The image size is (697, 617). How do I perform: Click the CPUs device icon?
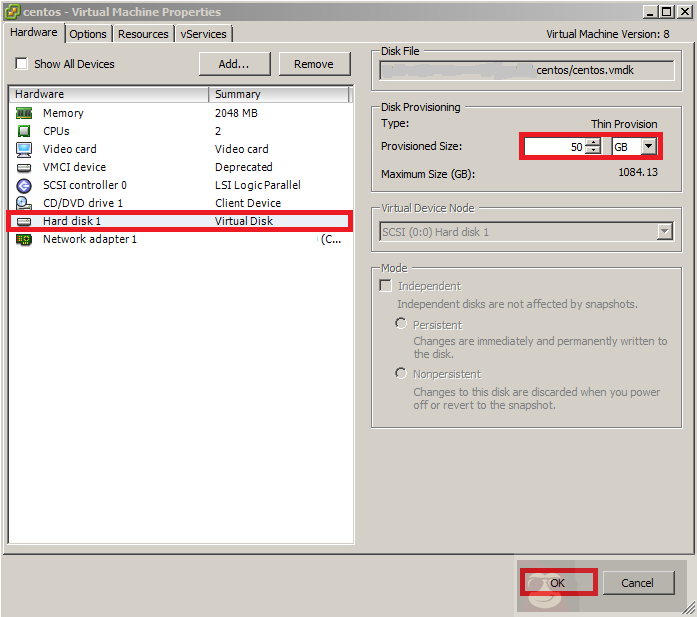pos(25,131)
